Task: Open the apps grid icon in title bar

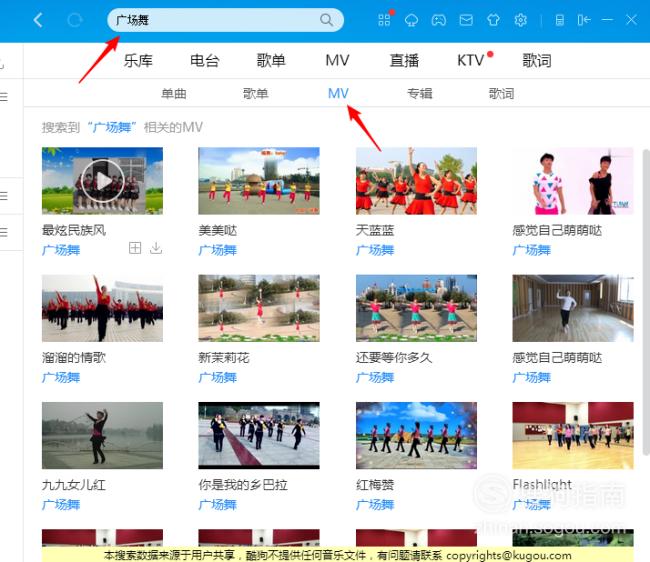Action: point(384,20)
